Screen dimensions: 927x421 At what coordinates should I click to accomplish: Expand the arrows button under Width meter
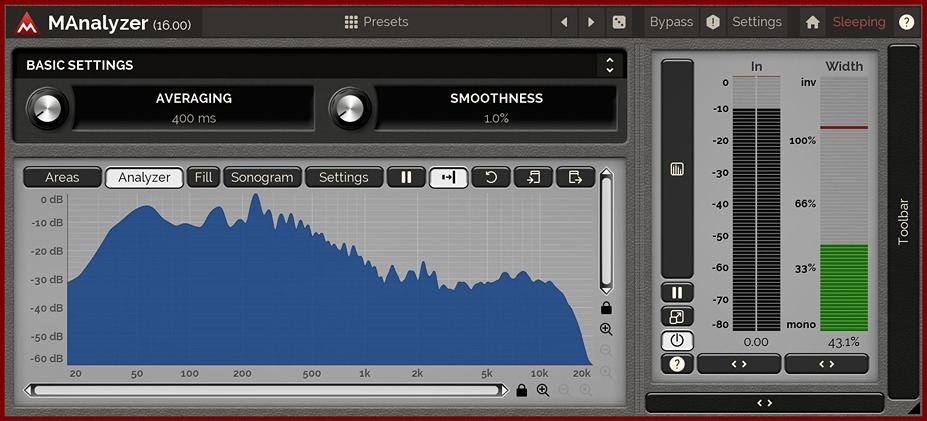pyautogui.click(x=826, y=364)
